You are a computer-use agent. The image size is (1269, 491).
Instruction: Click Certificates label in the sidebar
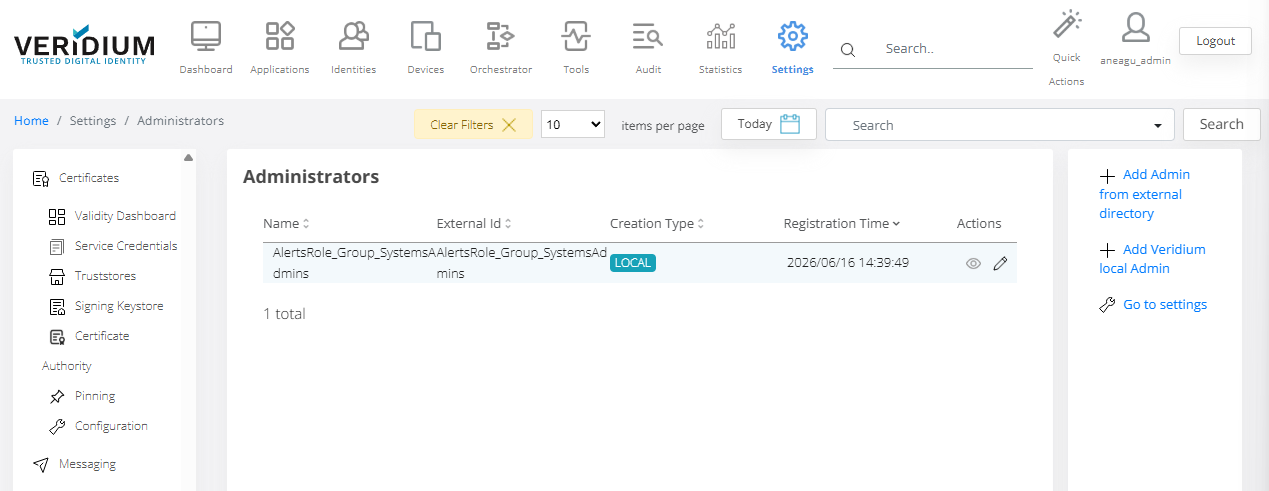click(89, 178)
